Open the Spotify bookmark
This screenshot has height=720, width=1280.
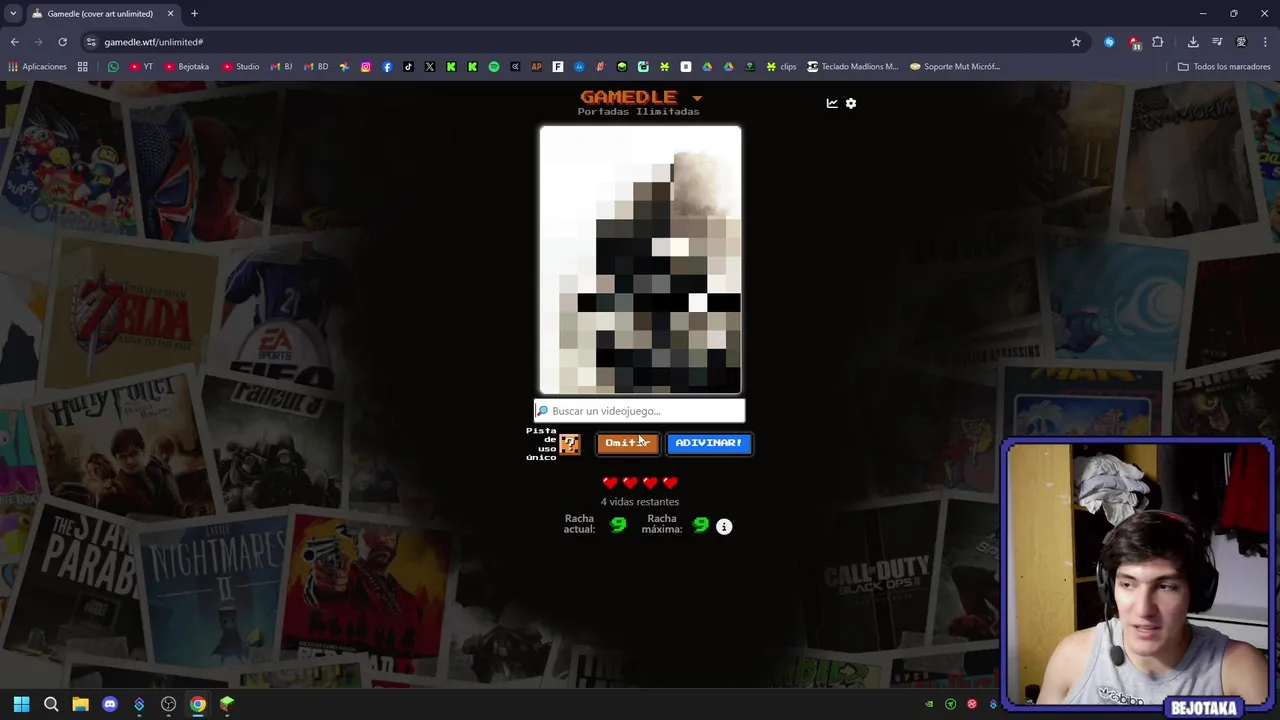point(494,67)
